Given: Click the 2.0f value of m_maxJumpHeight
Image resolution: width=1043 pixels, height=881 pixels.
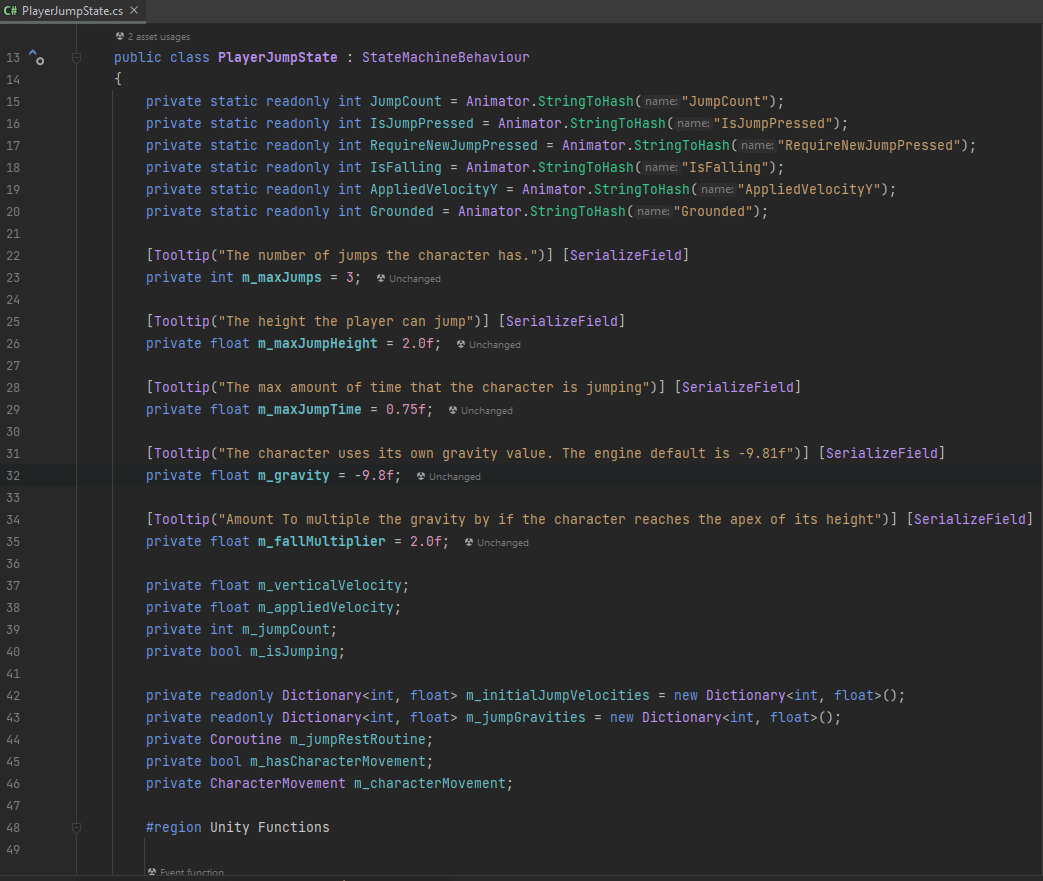Looking at the screenshot, I should click(418, 343).
